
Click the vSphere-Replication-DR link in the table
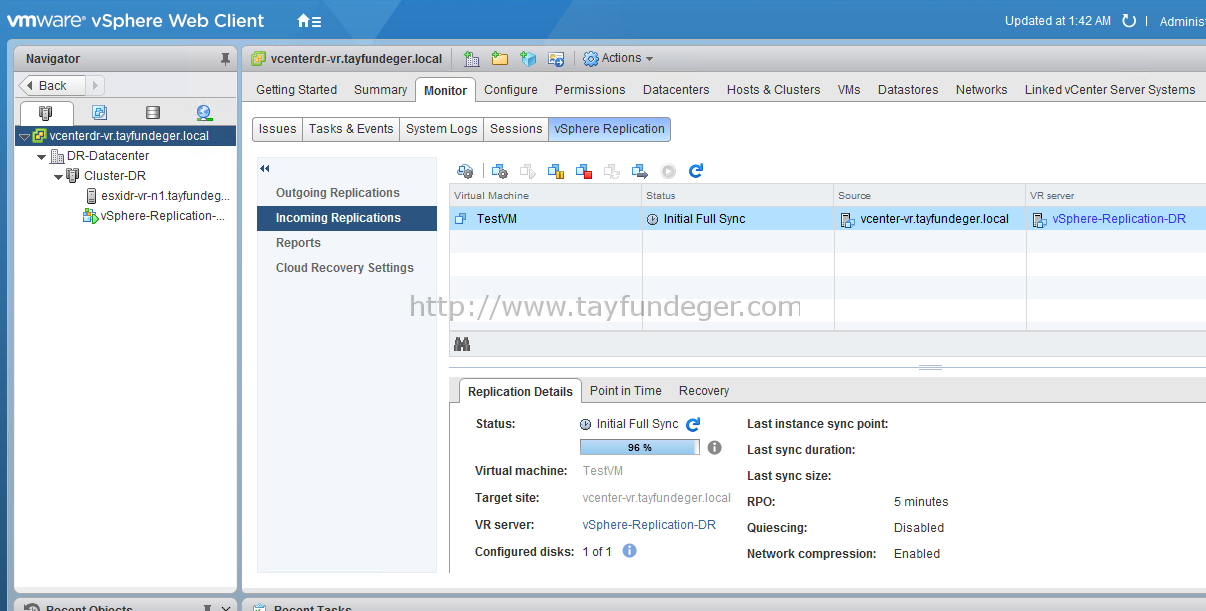click(x=1119, y=219)
